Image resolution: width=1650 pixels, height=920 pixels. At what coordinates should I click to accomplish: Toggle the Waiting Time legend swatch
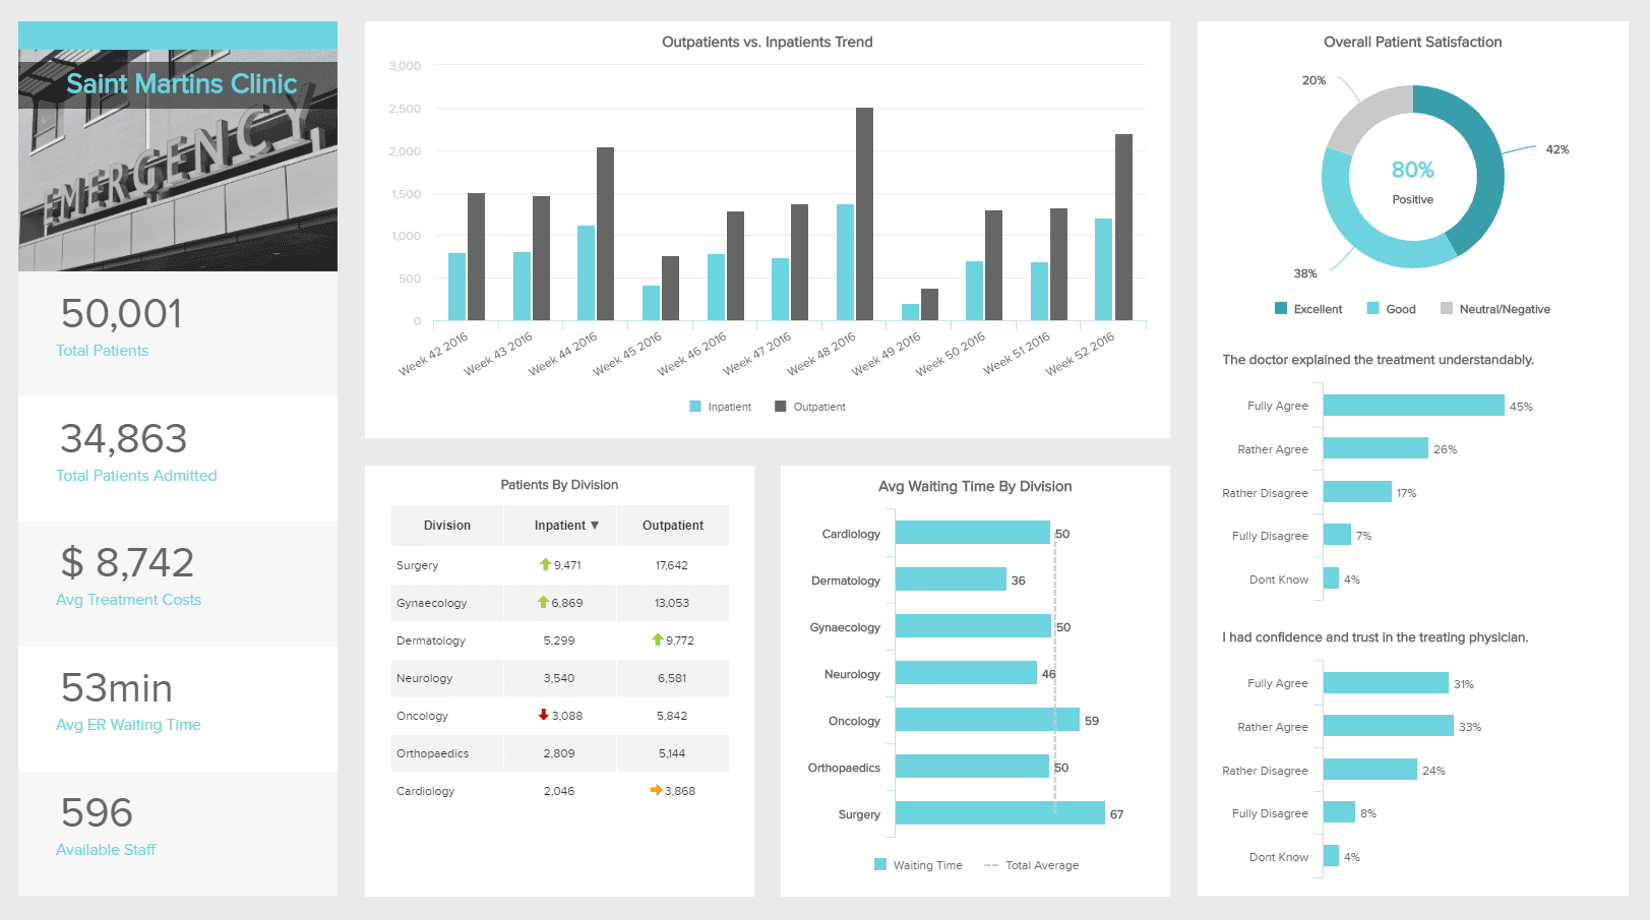pos(880,865)
